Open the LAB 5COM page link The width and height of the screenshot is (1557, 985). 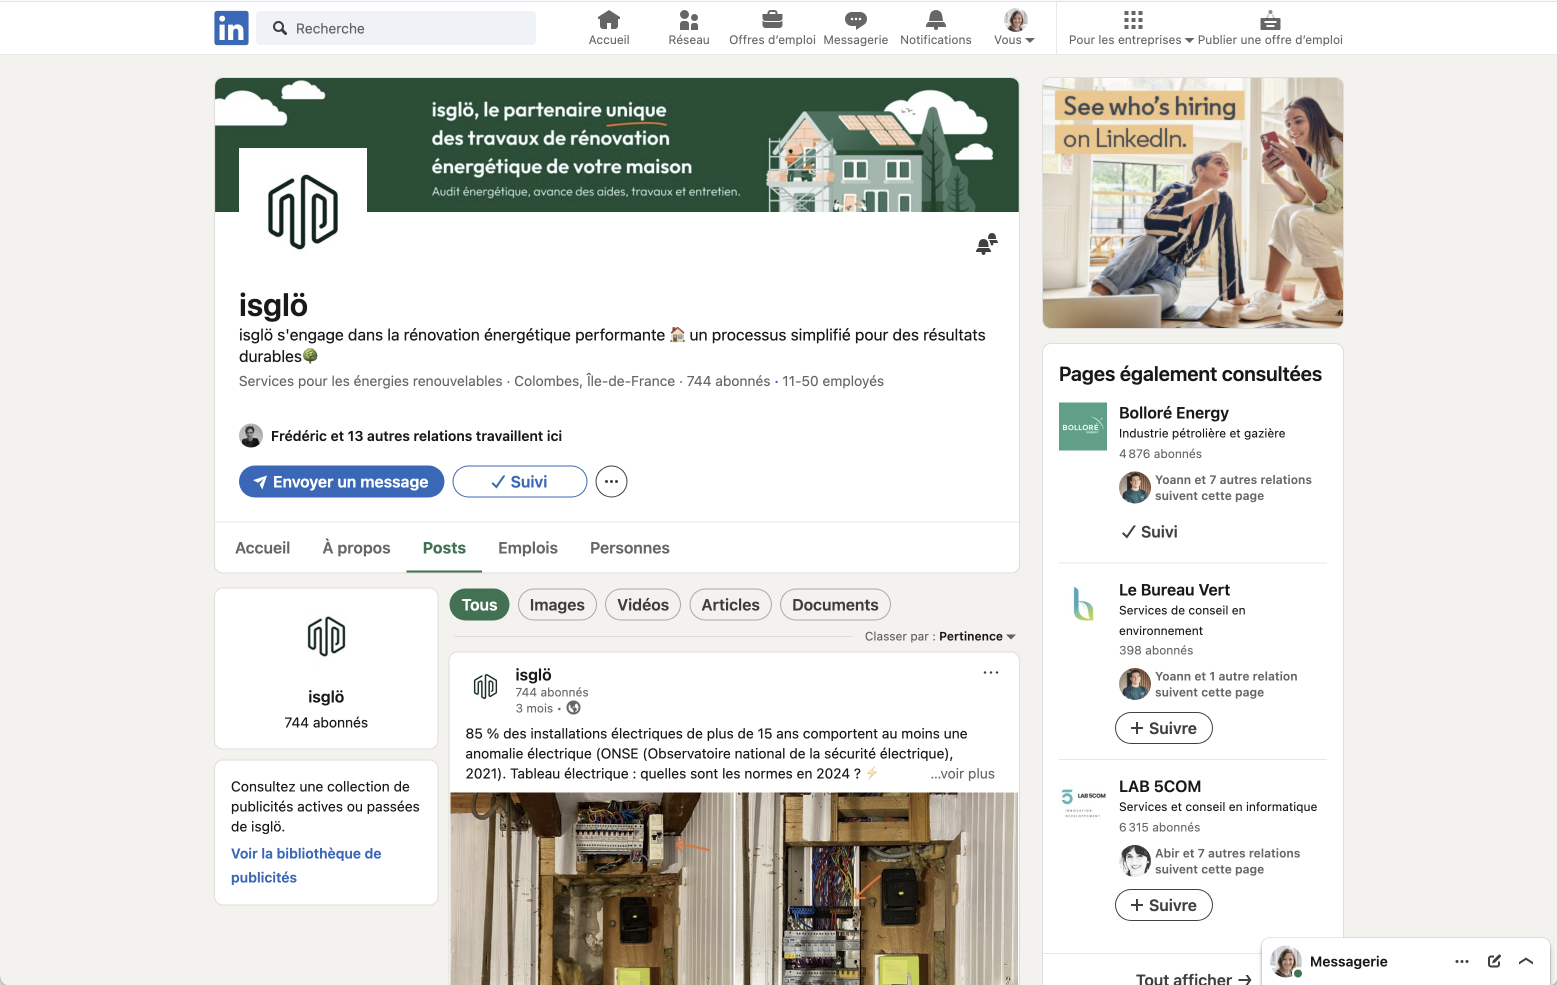(x=1160, y=787)
